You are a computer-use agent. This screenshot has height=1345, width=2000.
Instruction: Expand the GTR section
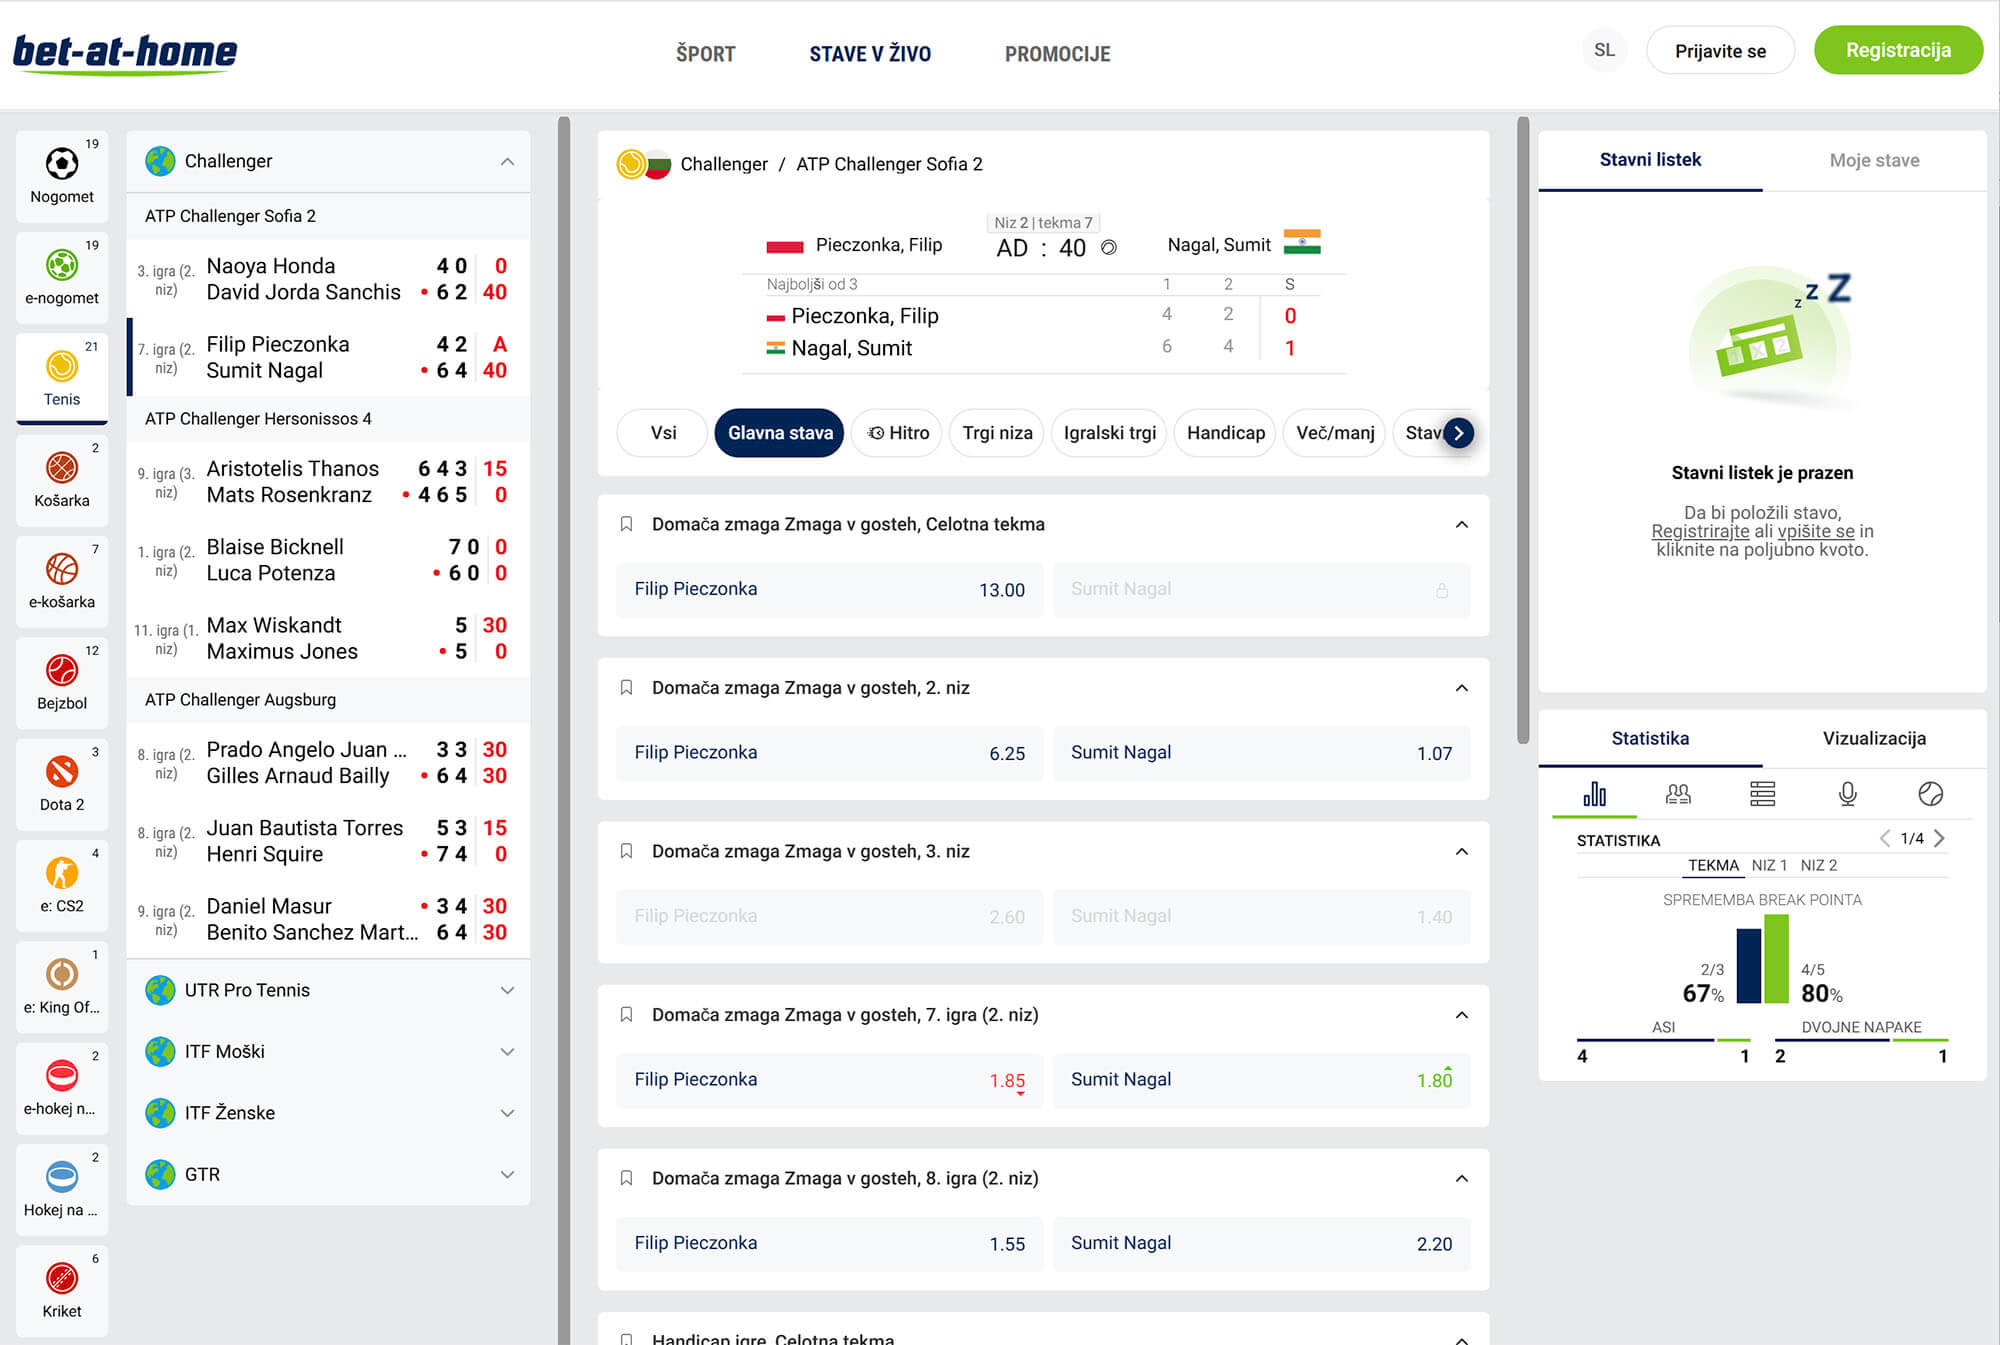tap(507, 1175)
